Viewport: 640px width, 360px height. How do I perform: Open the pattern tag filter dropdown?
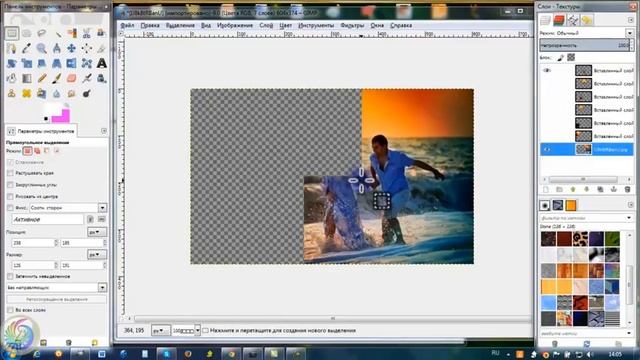point(629,218)
